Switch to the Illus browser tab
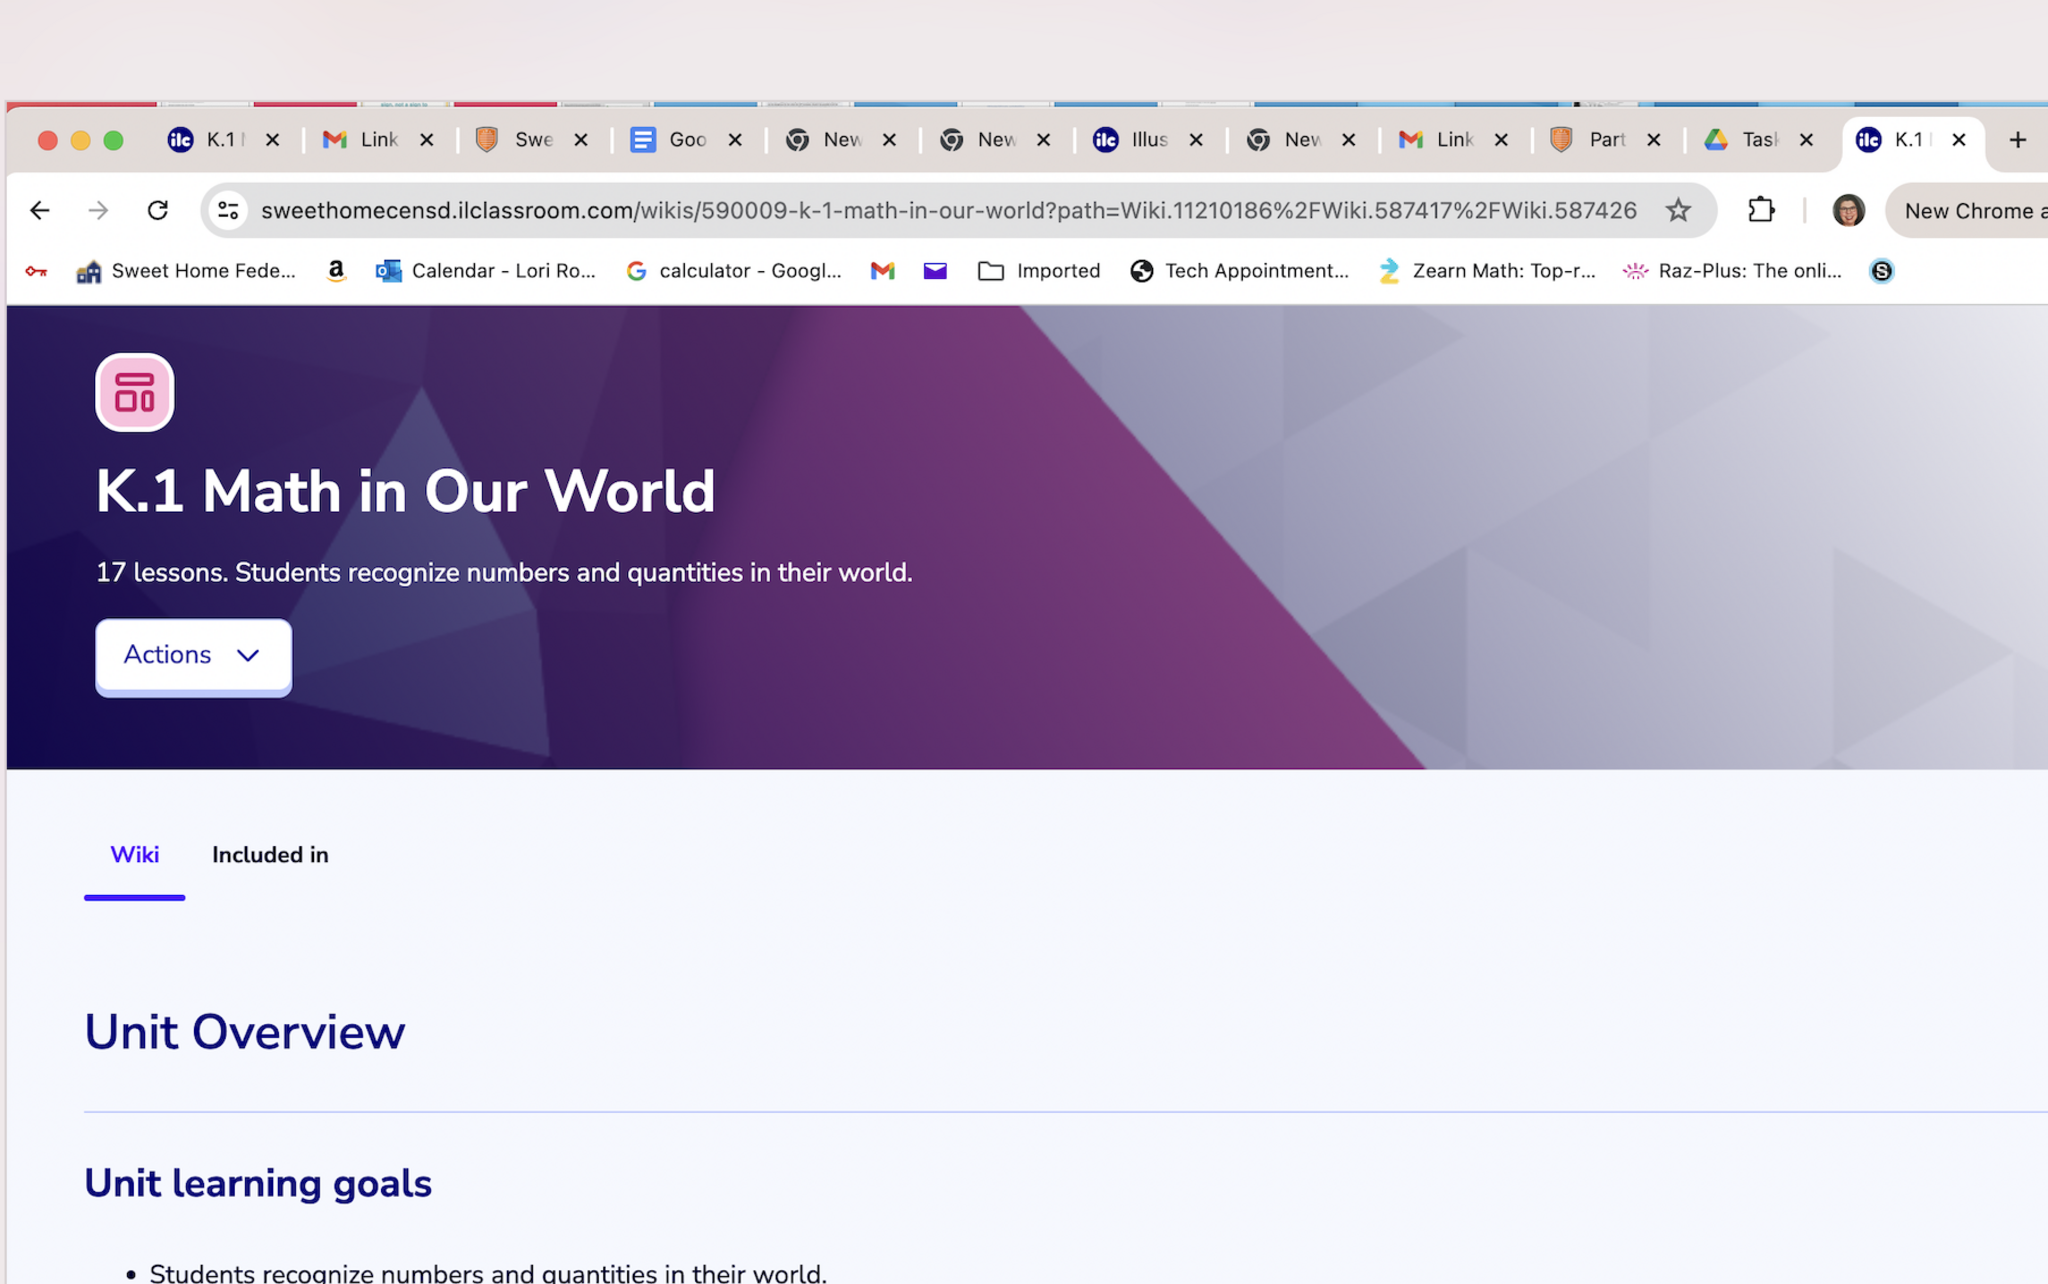This screenshot has height=1284, width=2048. (x=1133, y=140)
